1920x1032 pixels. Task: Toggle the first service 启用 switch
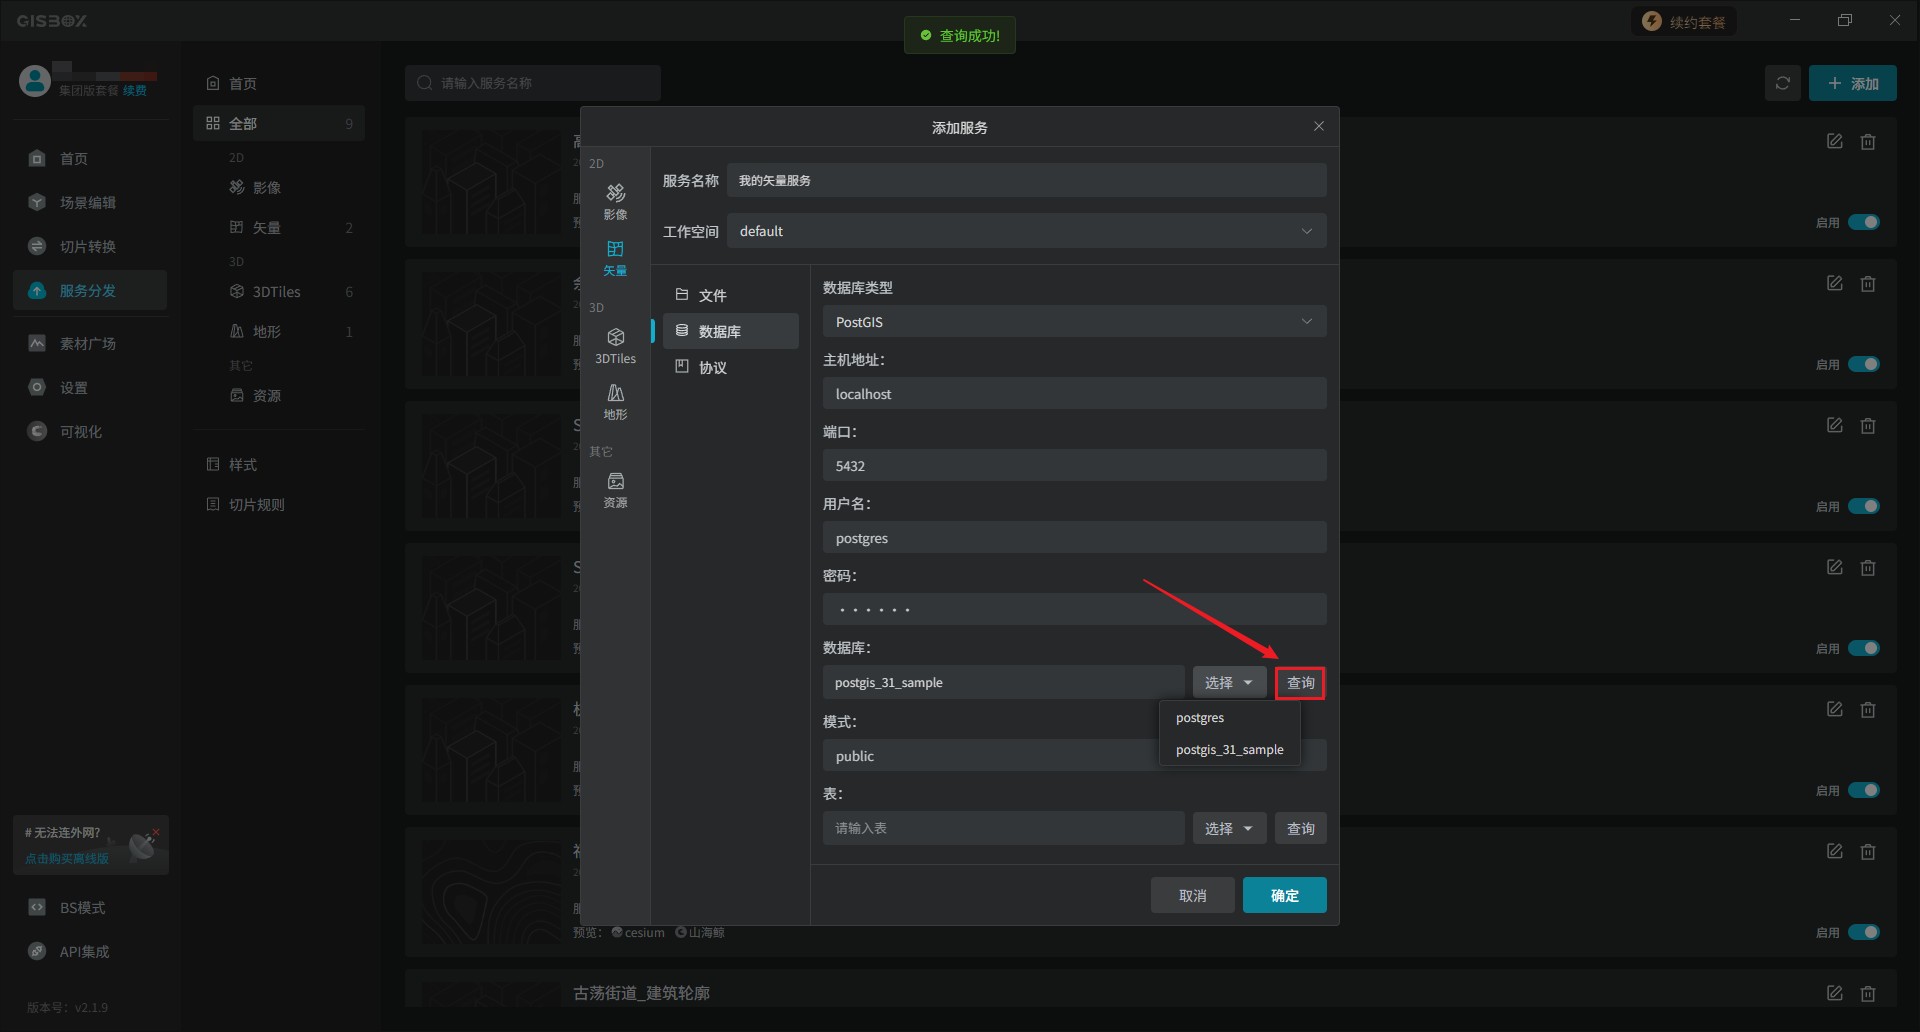1863,222
